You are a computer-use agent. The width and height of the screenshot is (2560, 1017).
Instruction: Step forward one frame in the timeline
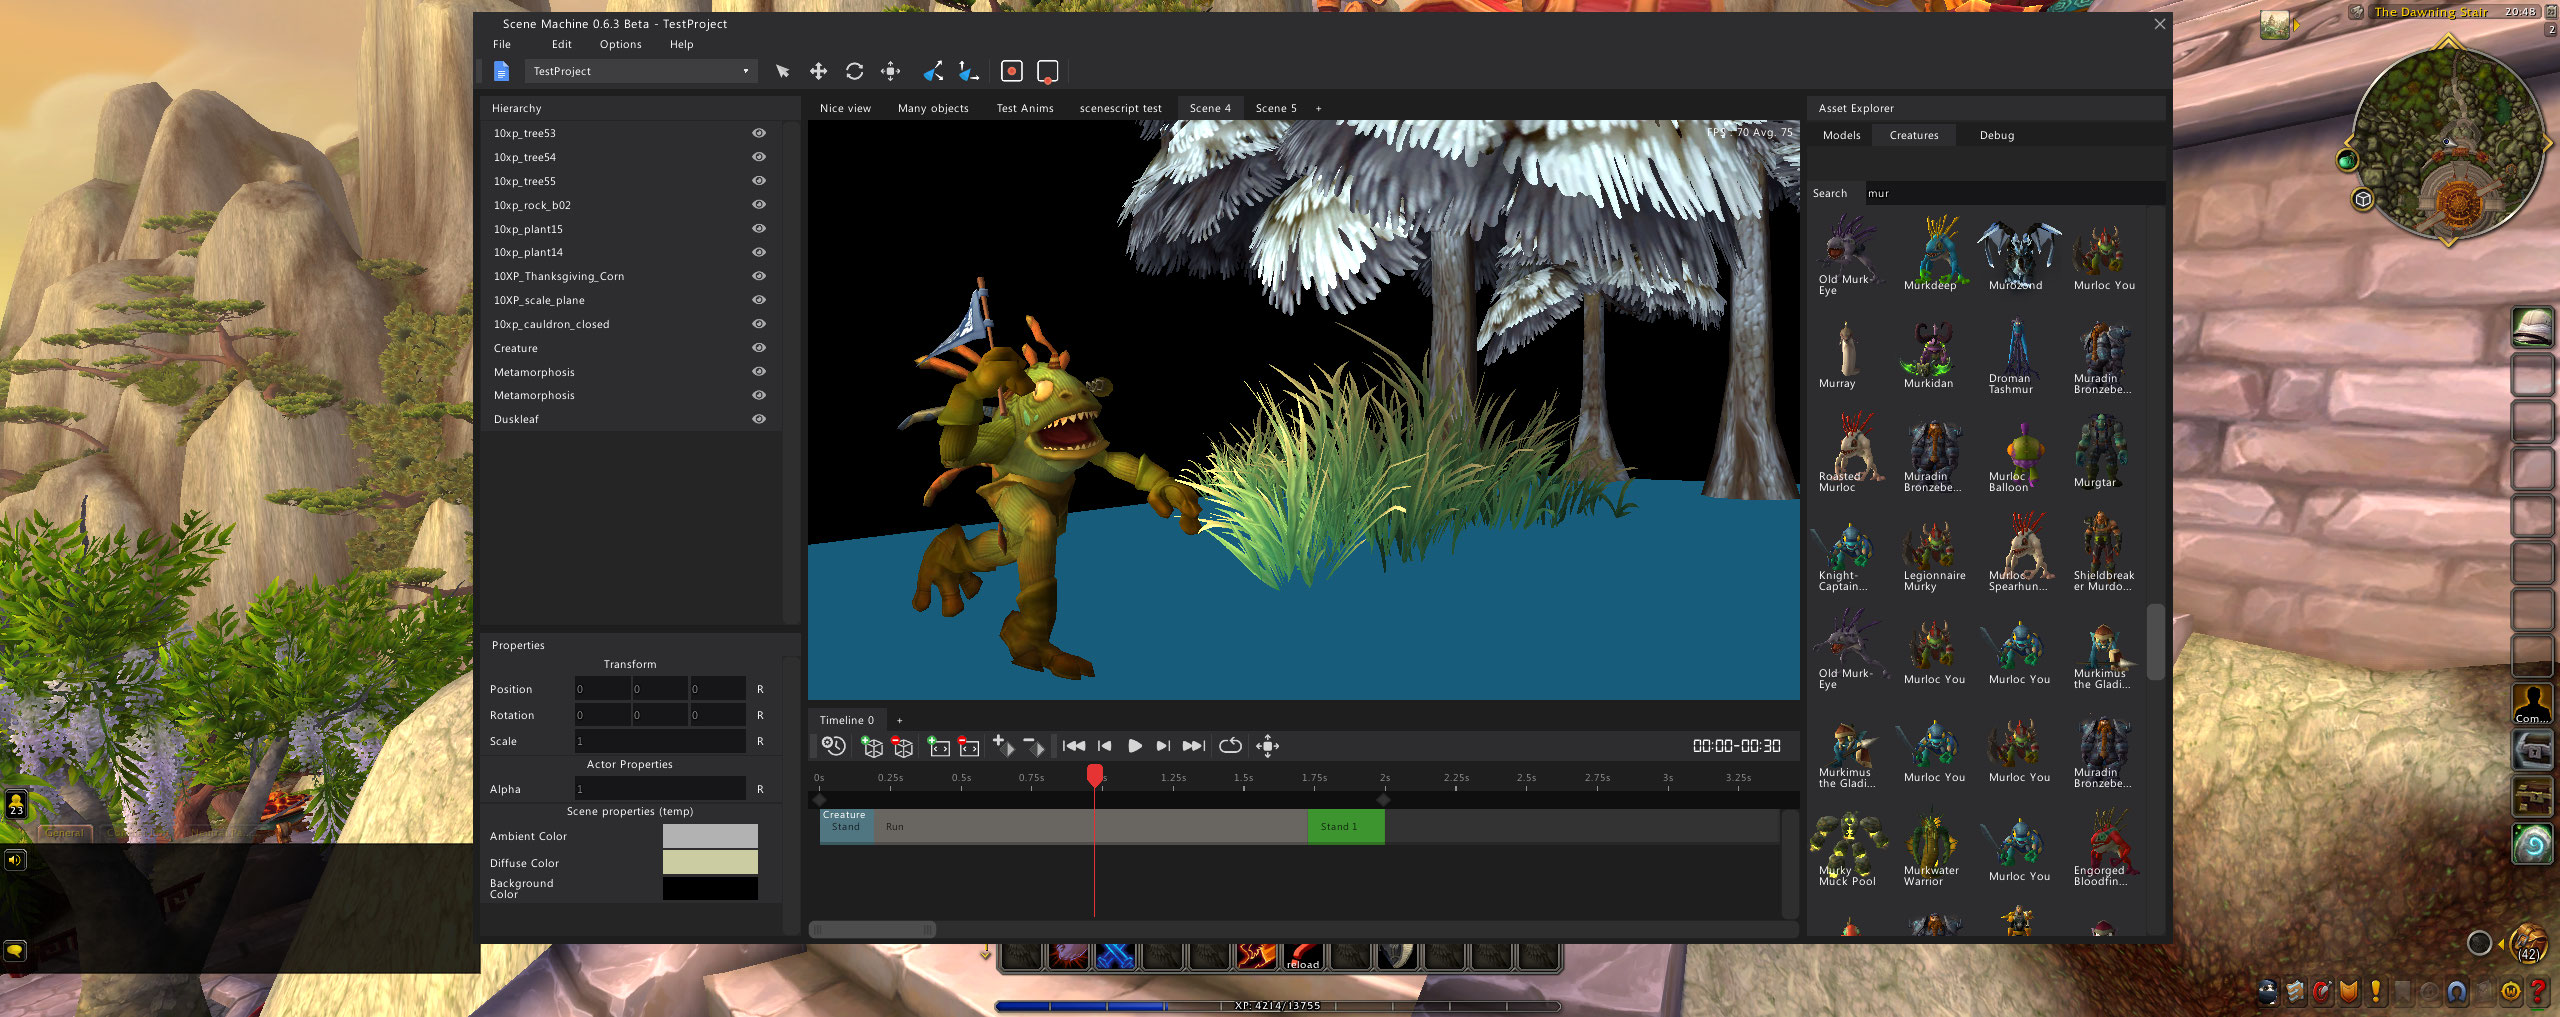(x=1163, y=746)
